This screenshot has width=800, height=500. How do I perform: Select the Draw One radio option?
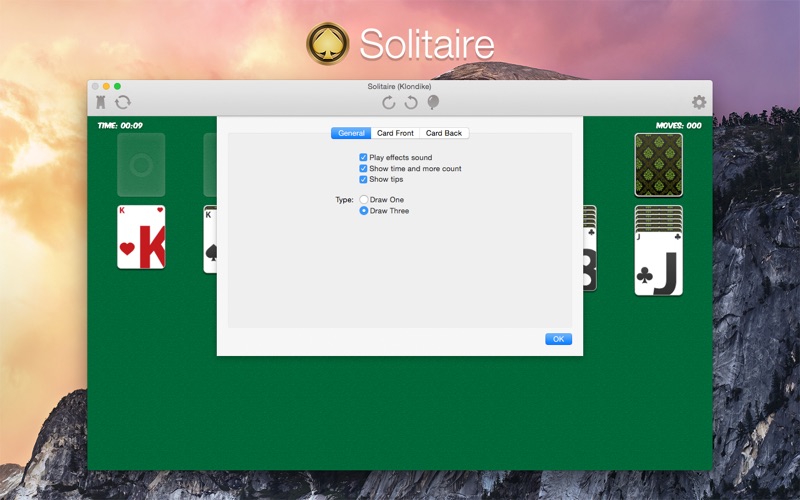click(364, 199)
